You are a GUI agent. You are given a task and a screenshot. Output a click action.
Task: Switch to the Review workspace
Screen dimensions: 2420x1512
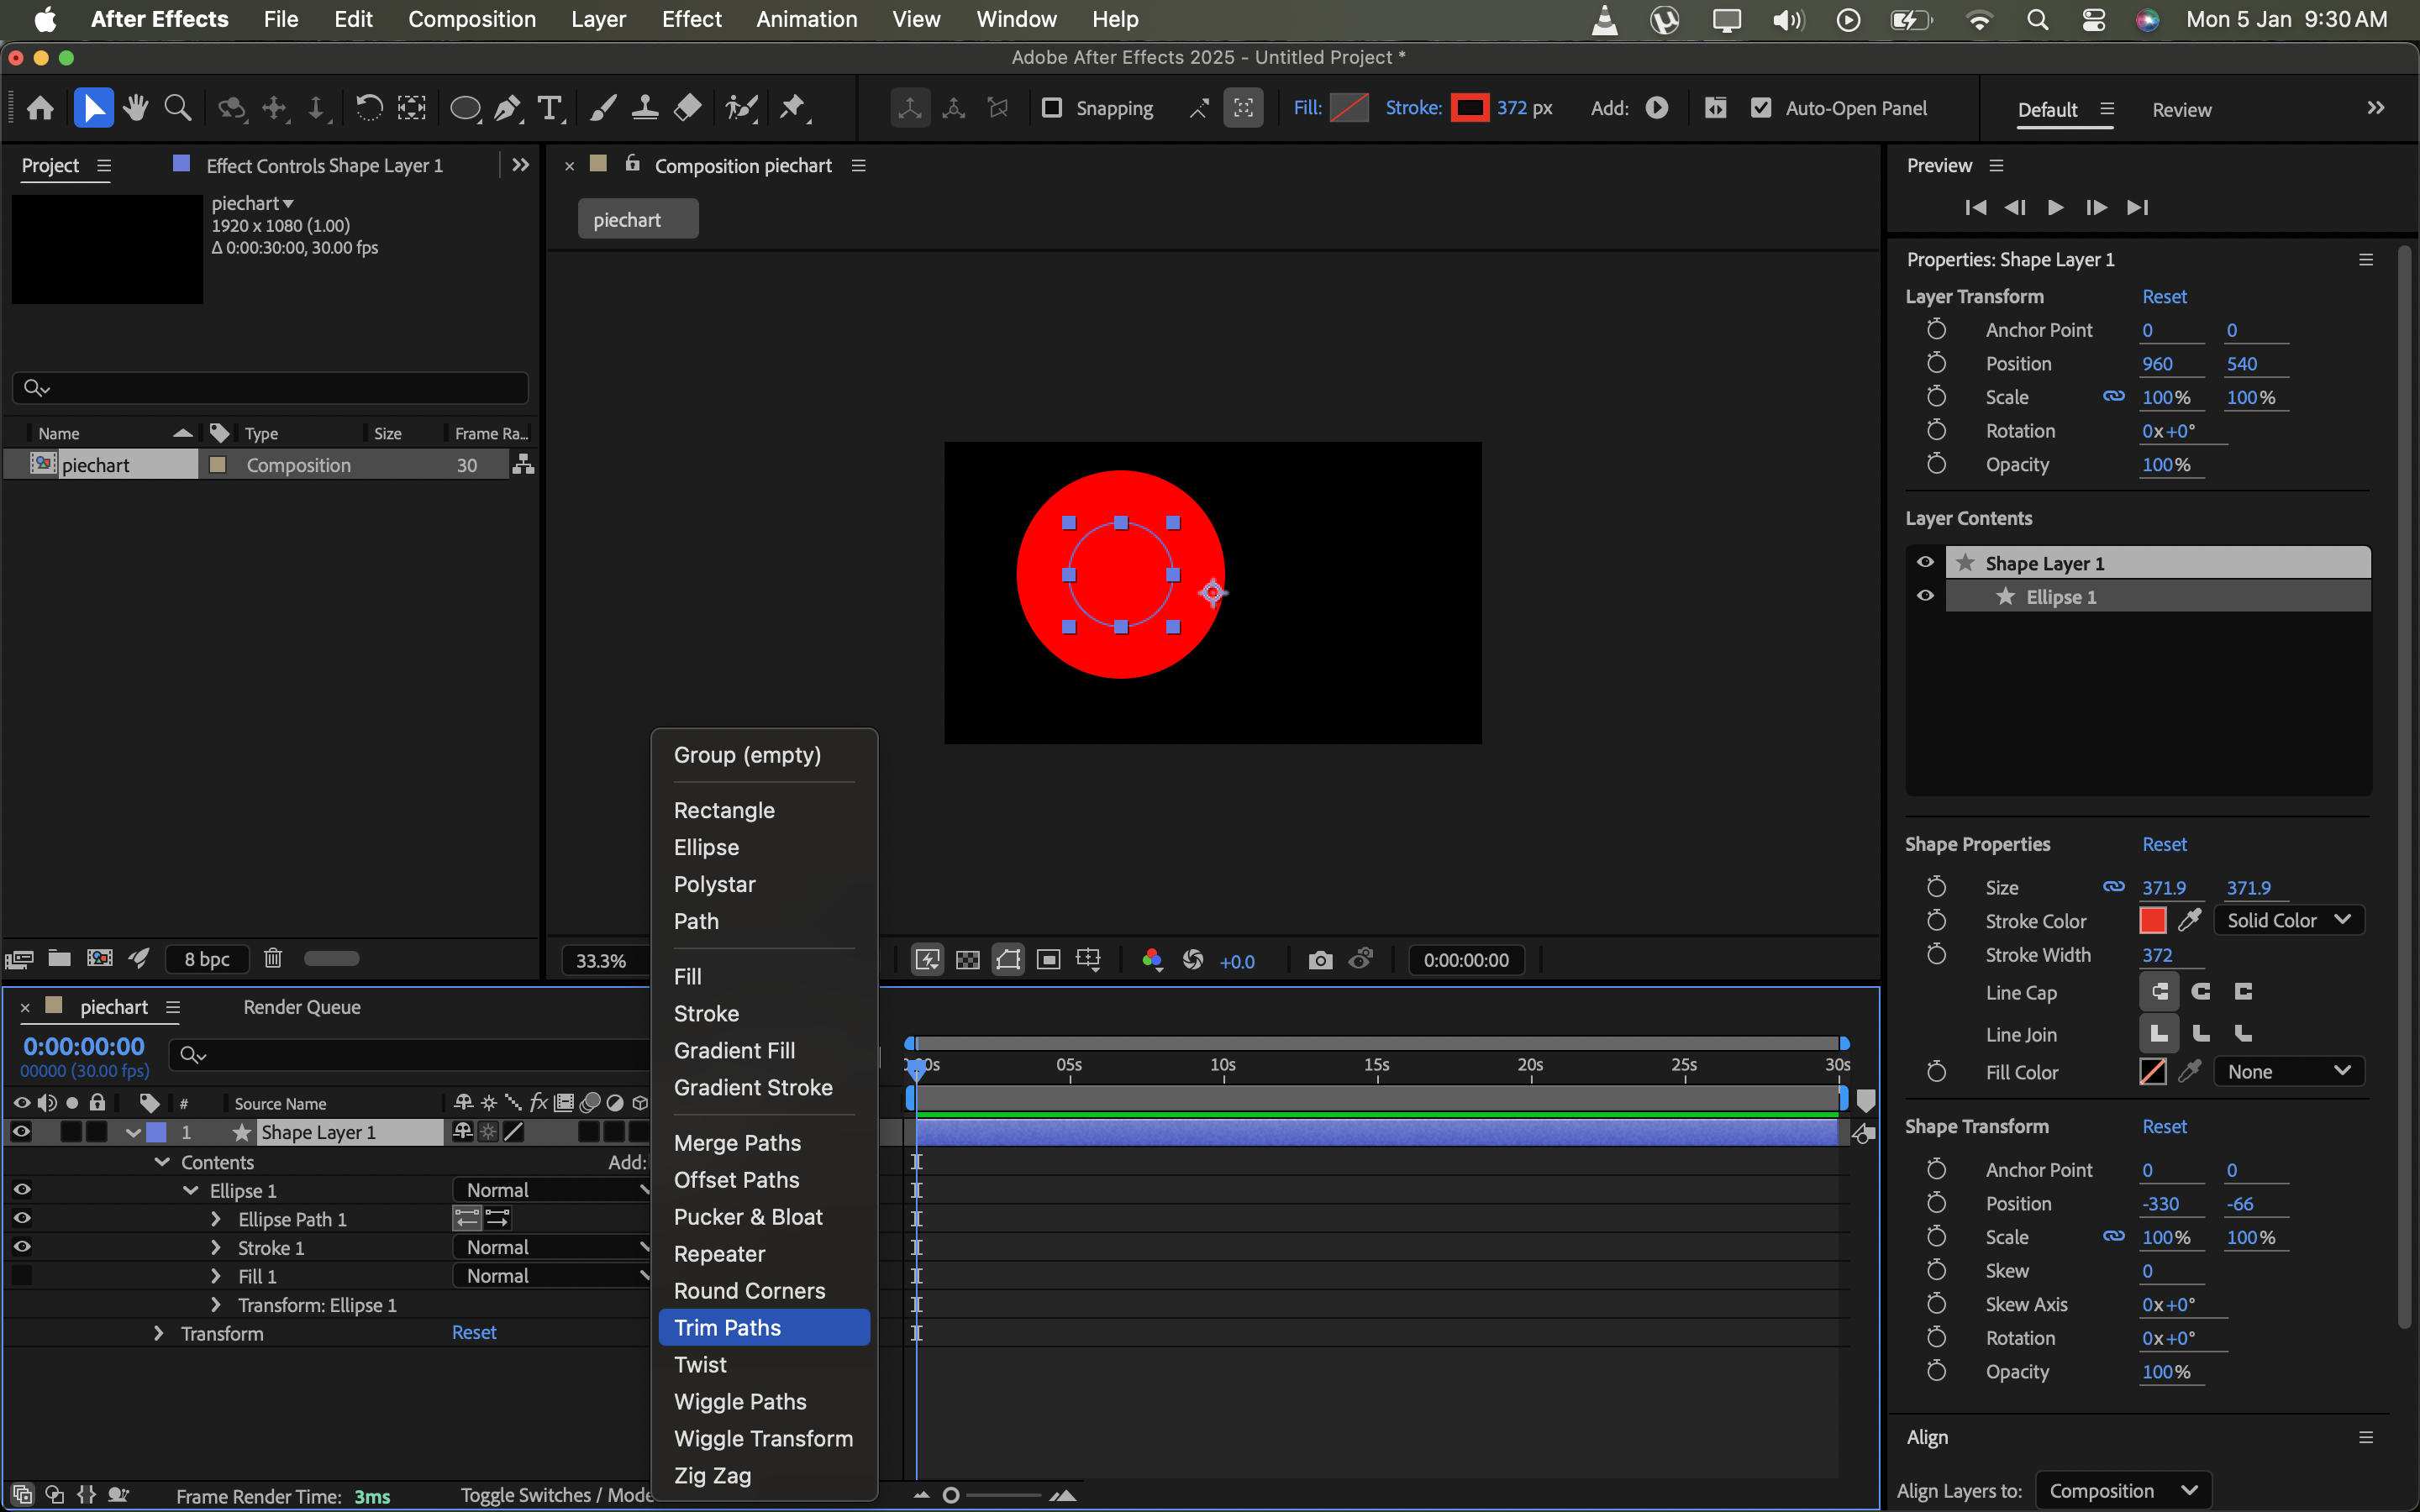click(2181, 109)
